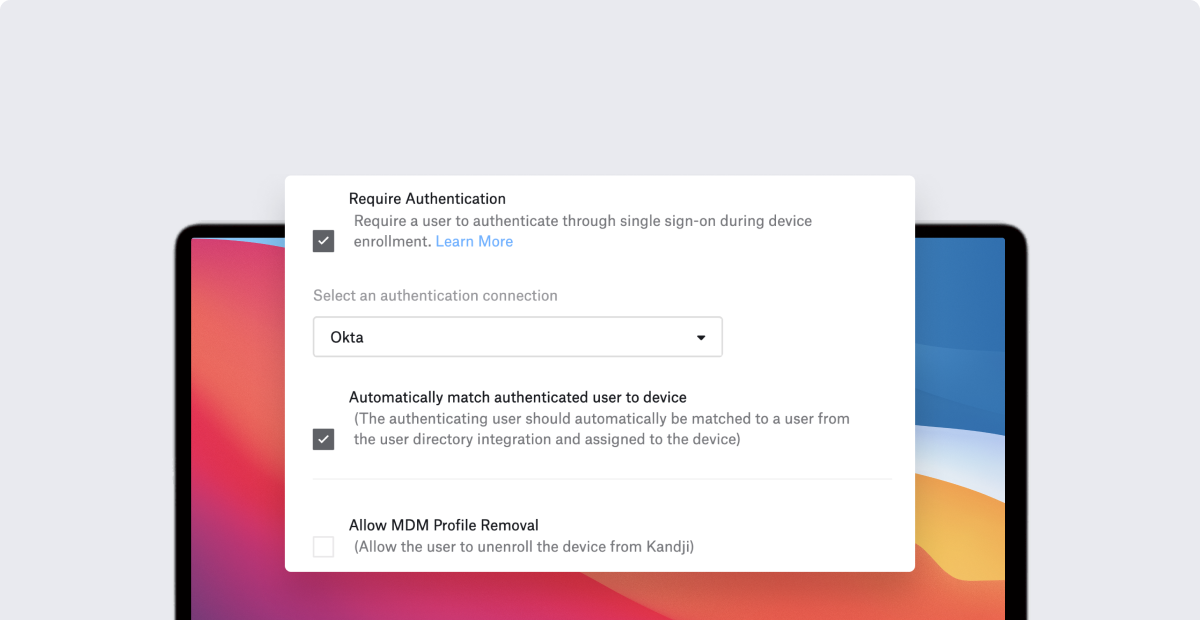Screen dimensions: 1200x620
Task: Click the Automatically match authenticated user heading
Action: pos(517,397)
